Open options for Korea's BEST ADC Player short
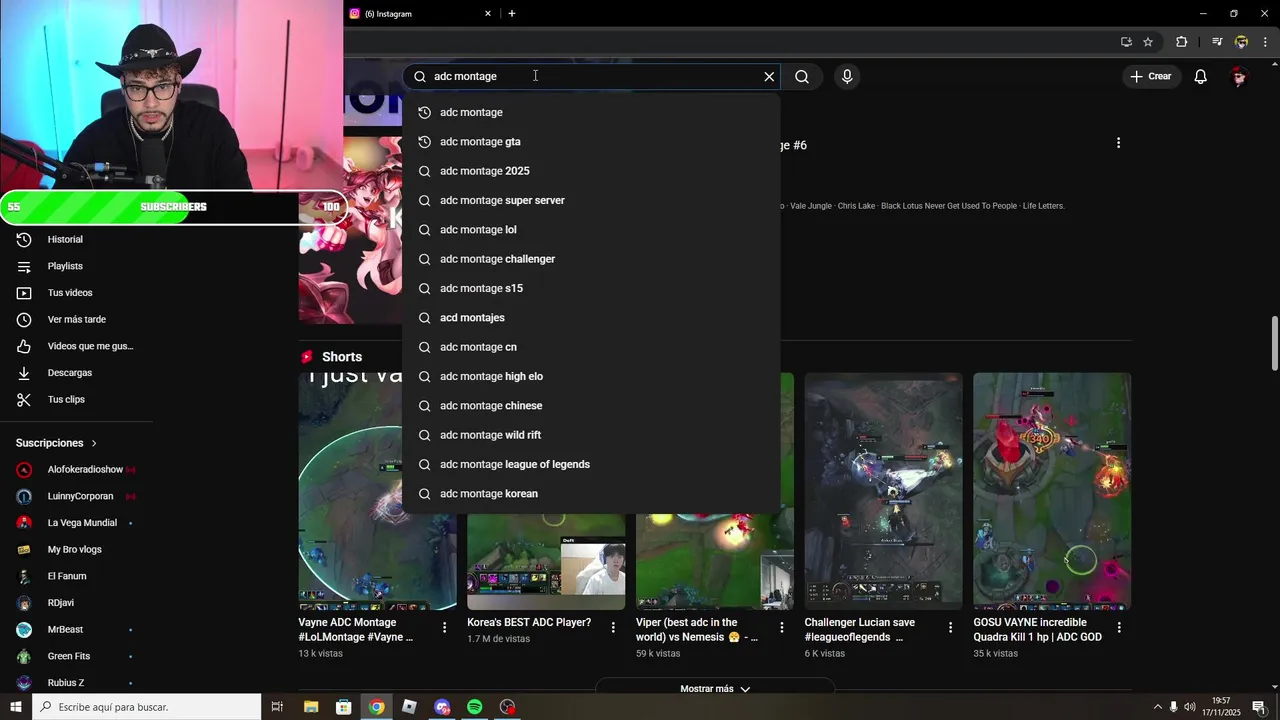The height and width of the screenshot is (720, 1280). (613, 628)
